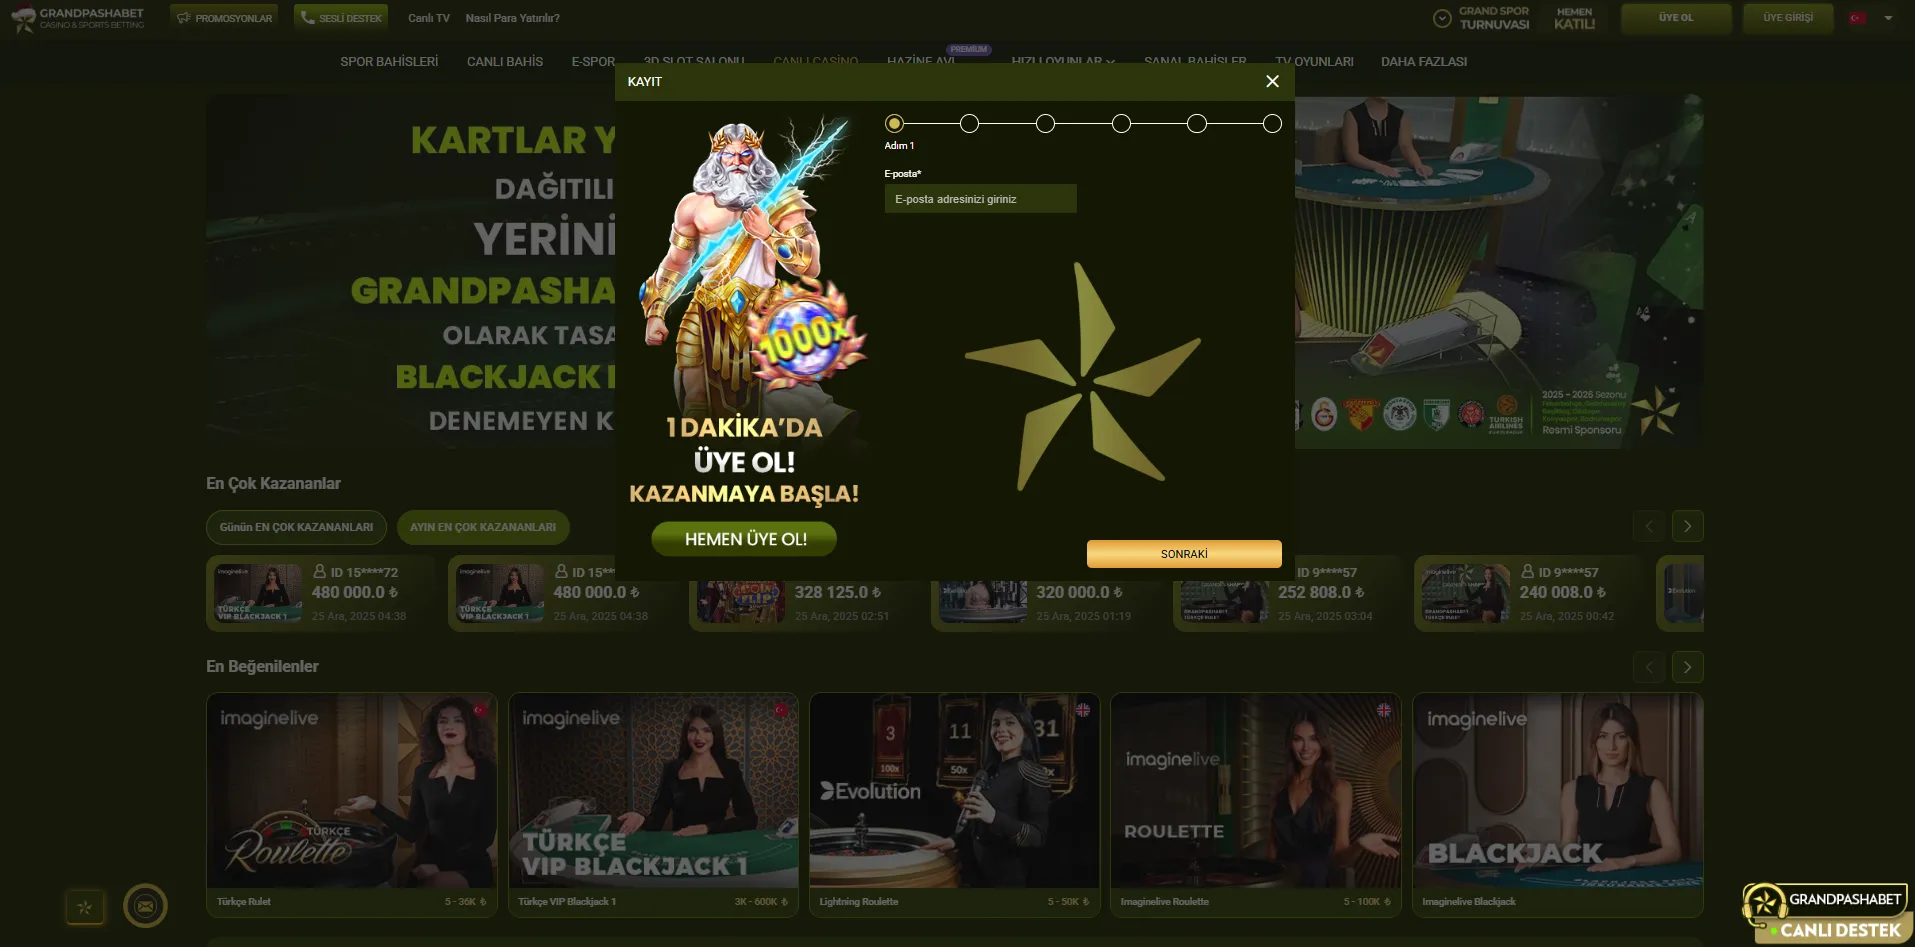Click the Hemen Üye Ol! button
The height and width of the screenshot is (947, 1915).
pos(745,539)
